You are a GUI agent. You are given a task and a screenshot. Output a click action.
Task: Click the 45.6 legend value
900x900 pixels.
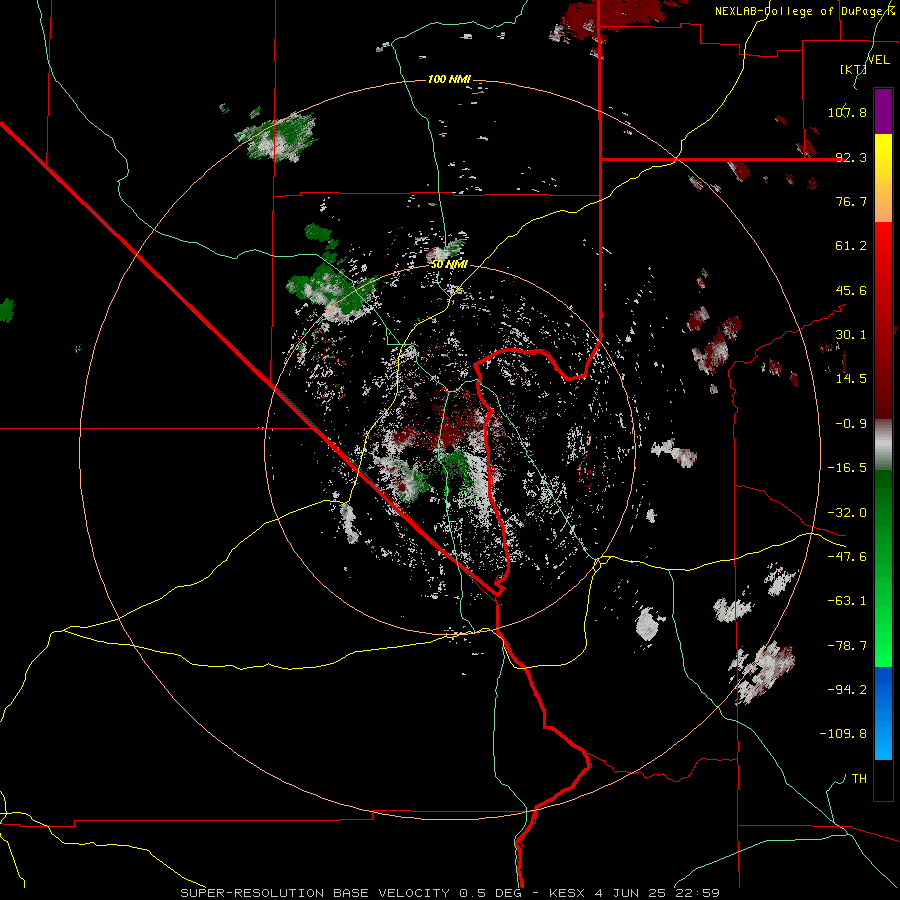click(851, 290)
